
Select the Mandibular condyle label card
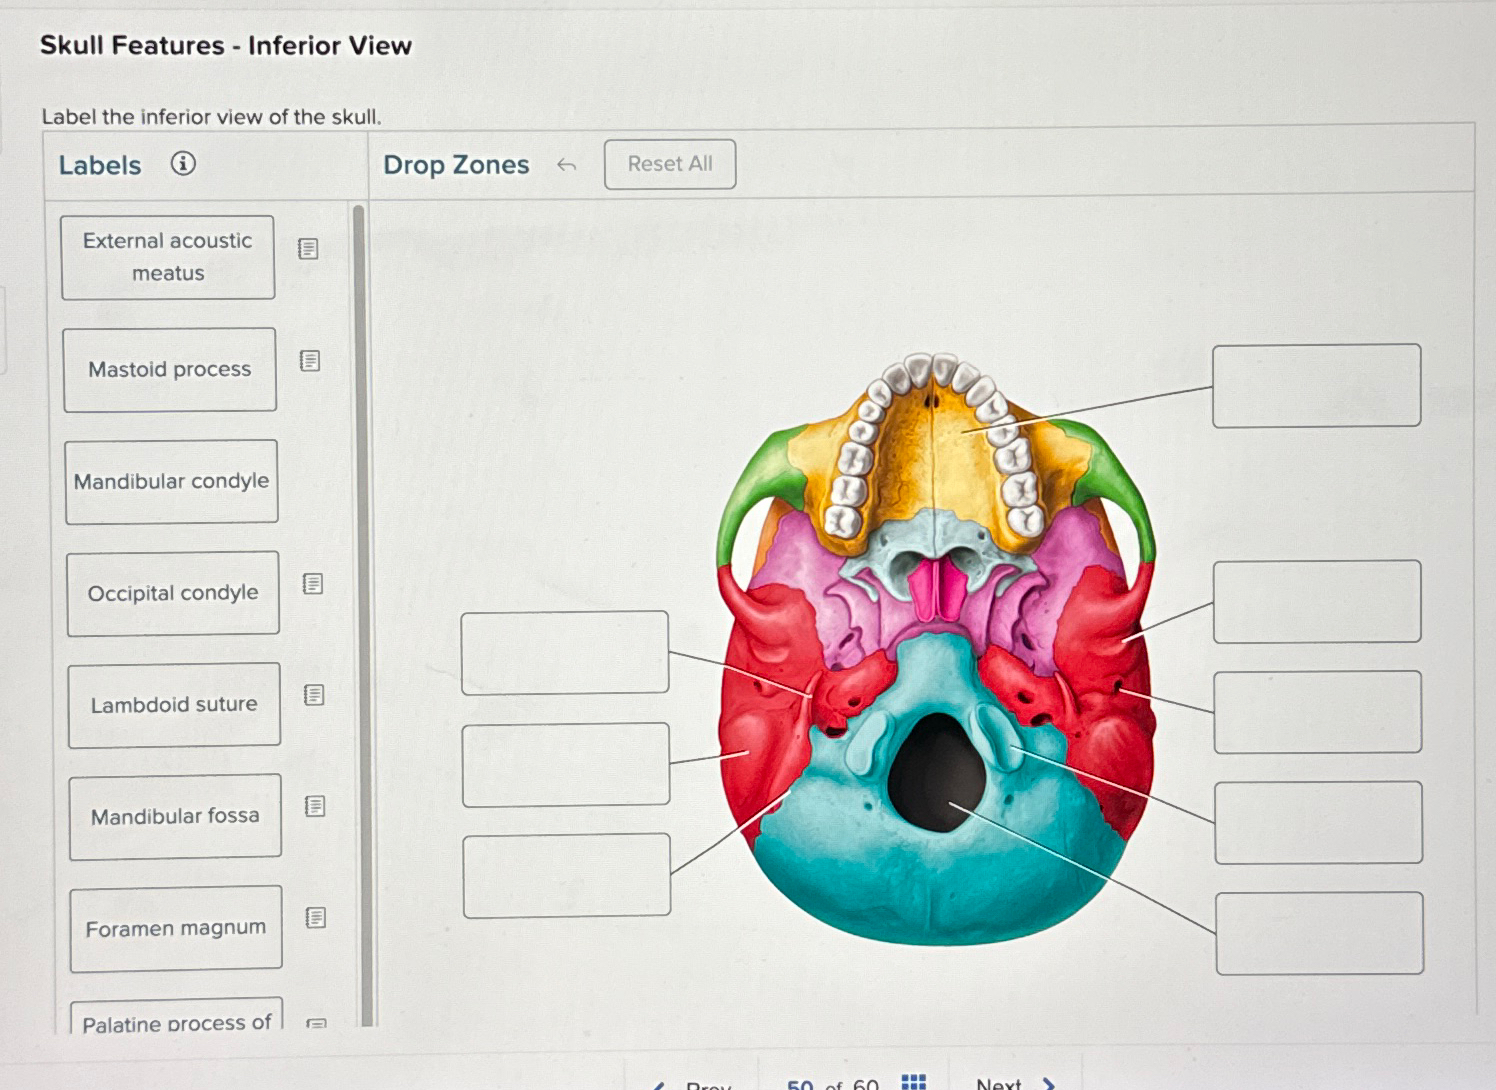(171, 482)
